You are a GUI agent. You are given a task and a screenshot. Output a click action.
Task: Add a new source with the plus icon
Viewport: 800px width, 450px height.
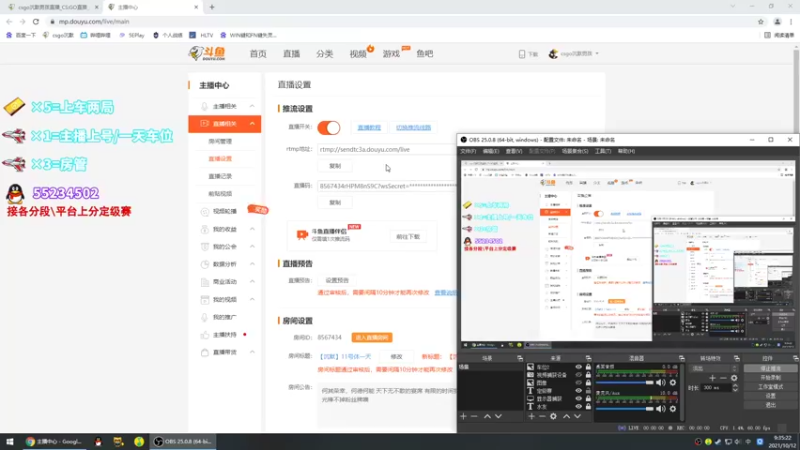531,416
